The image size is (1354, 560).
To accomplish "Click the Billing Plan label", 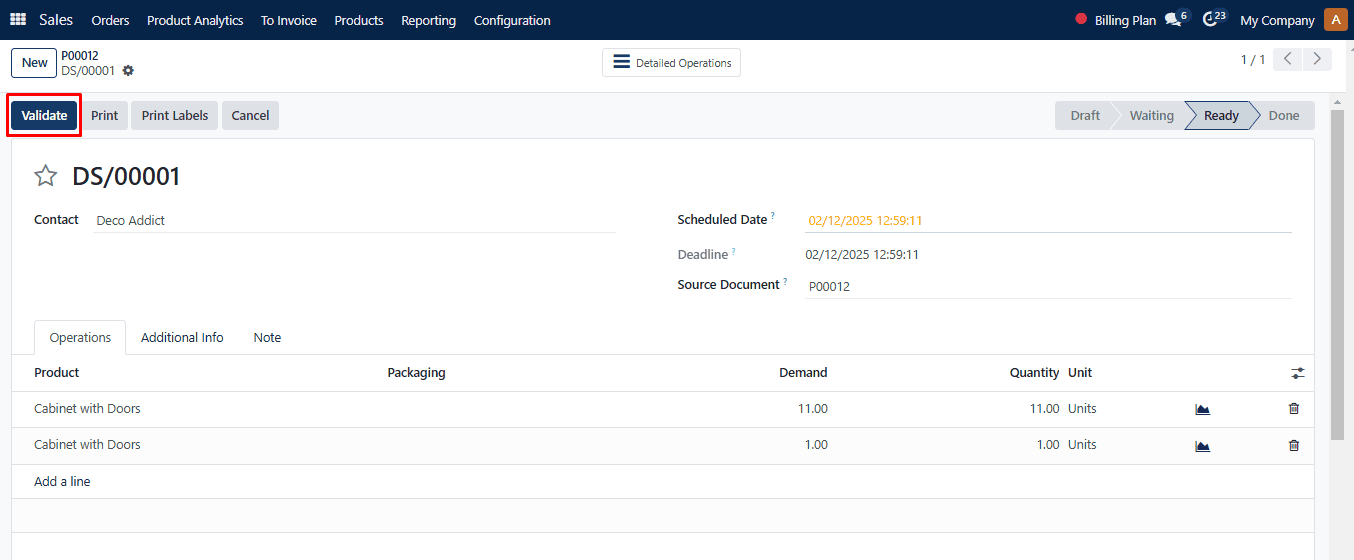I will 1125,20.
